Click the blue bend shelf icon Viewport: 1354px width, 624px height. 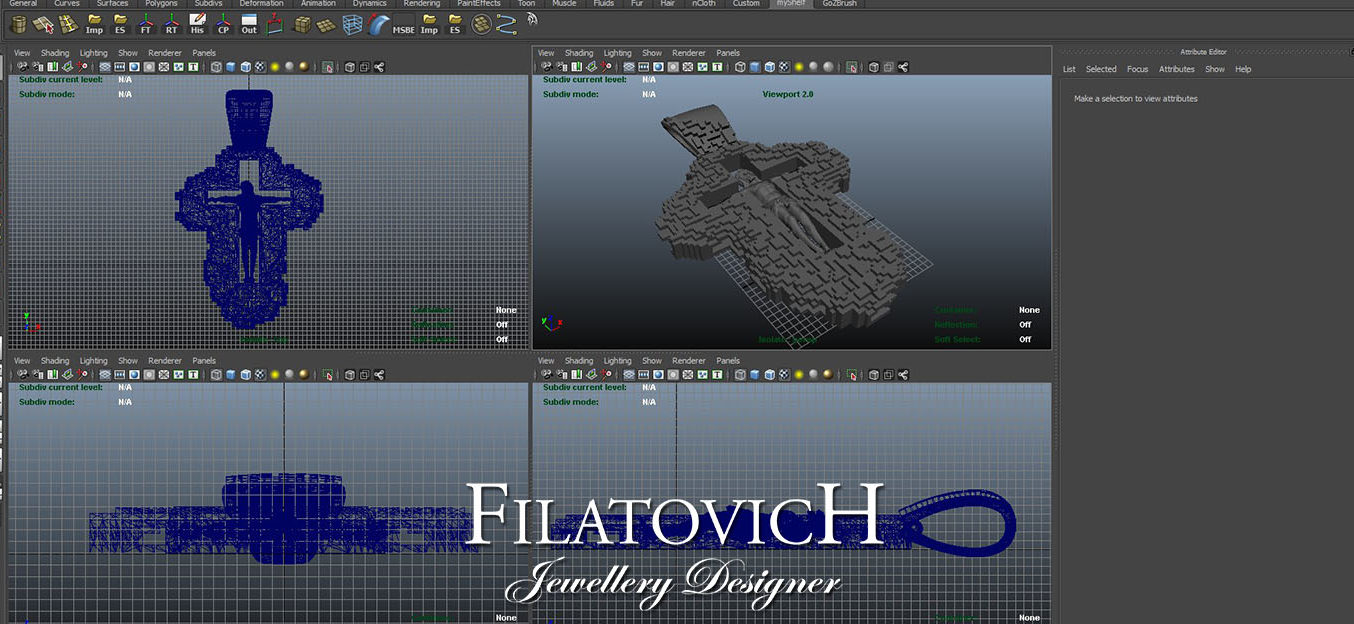pyautogui.click(x=378, y=24)
